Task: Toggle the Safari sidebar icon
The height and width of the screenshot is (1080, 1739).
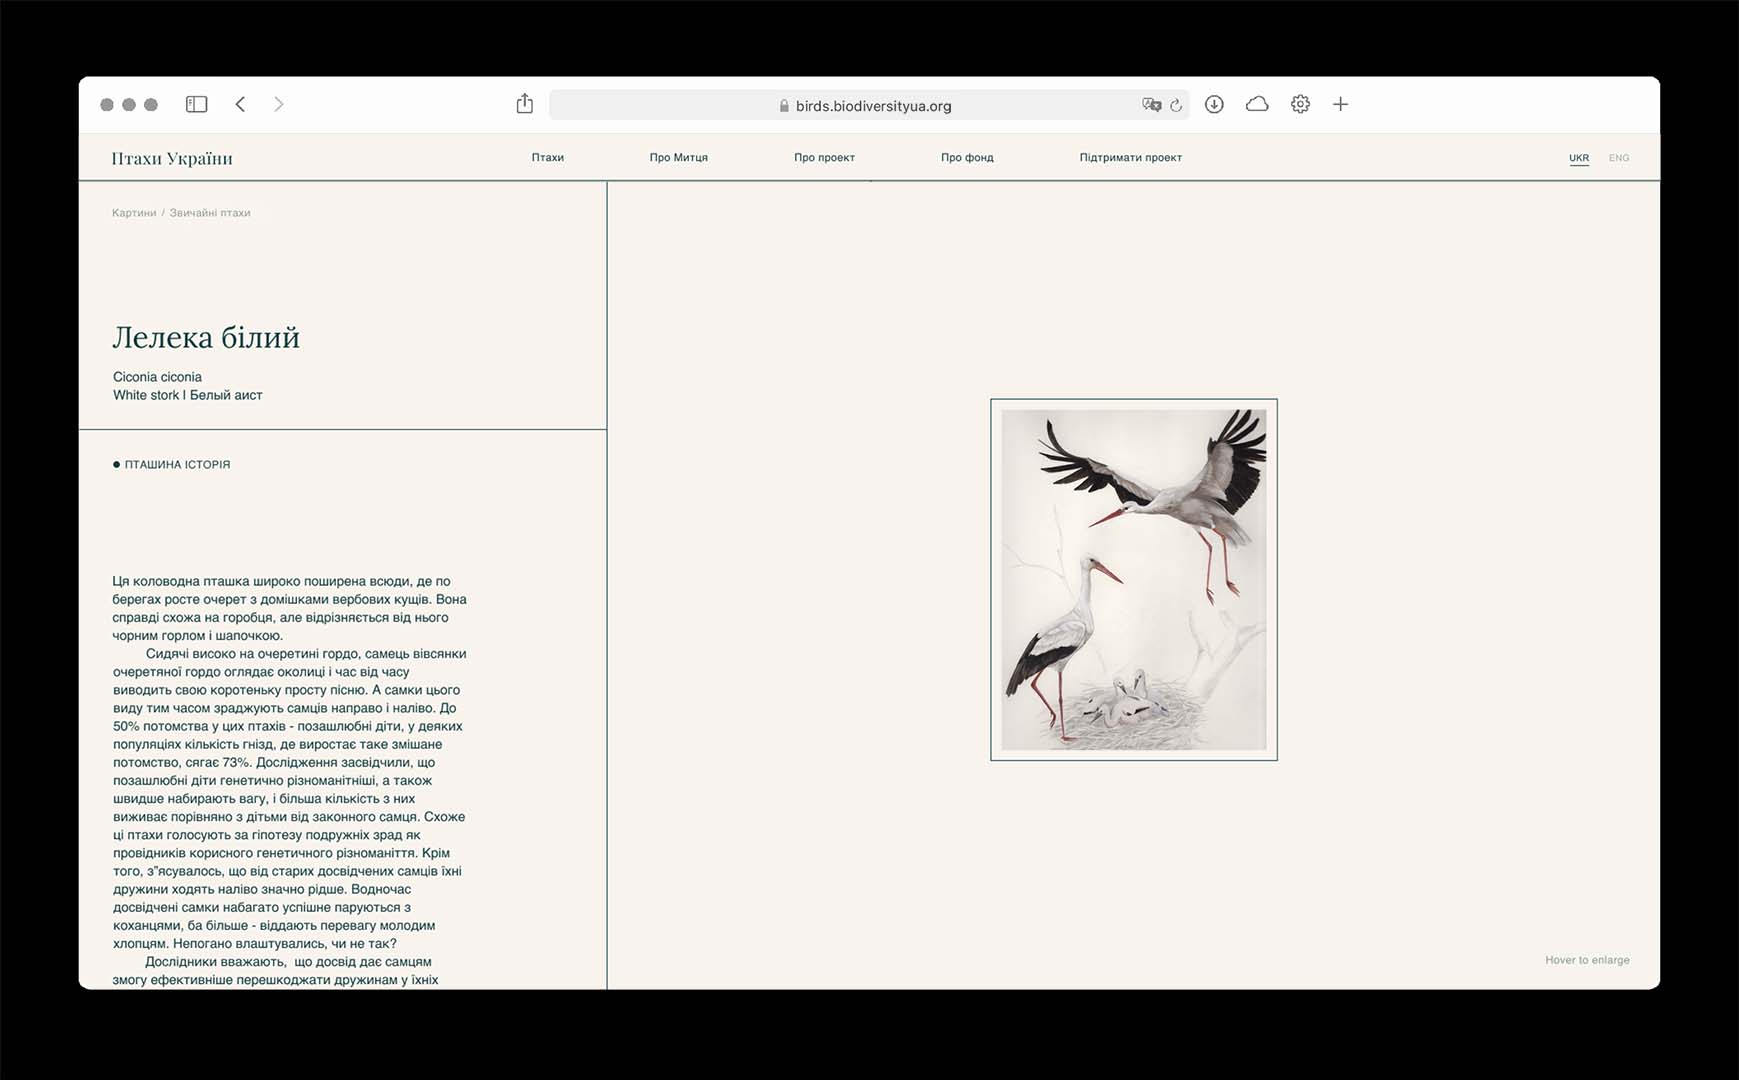Action: pos(197,104)
